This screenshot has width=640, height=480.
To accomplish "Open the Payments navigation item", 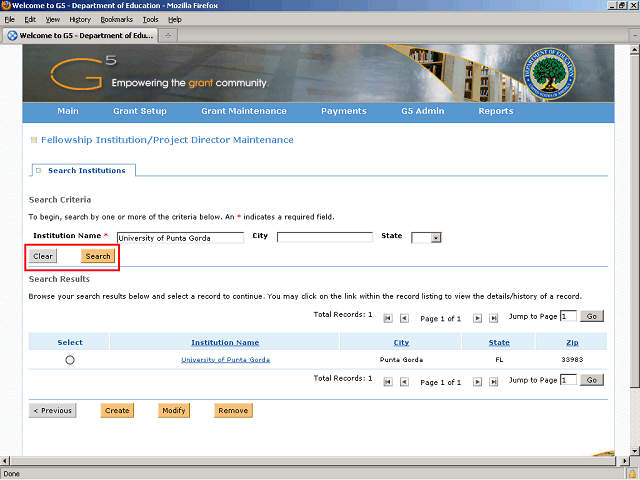I will (344, 111).
